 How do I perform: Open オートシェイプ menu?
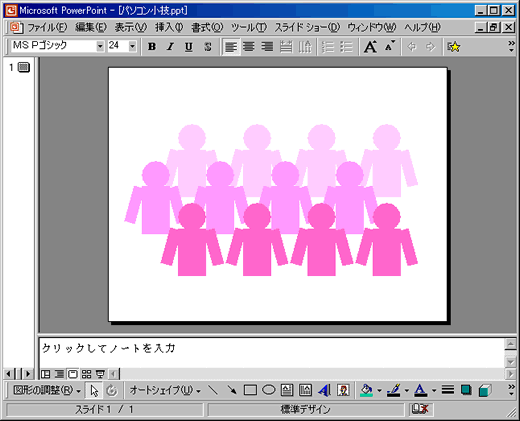(165, 390)
